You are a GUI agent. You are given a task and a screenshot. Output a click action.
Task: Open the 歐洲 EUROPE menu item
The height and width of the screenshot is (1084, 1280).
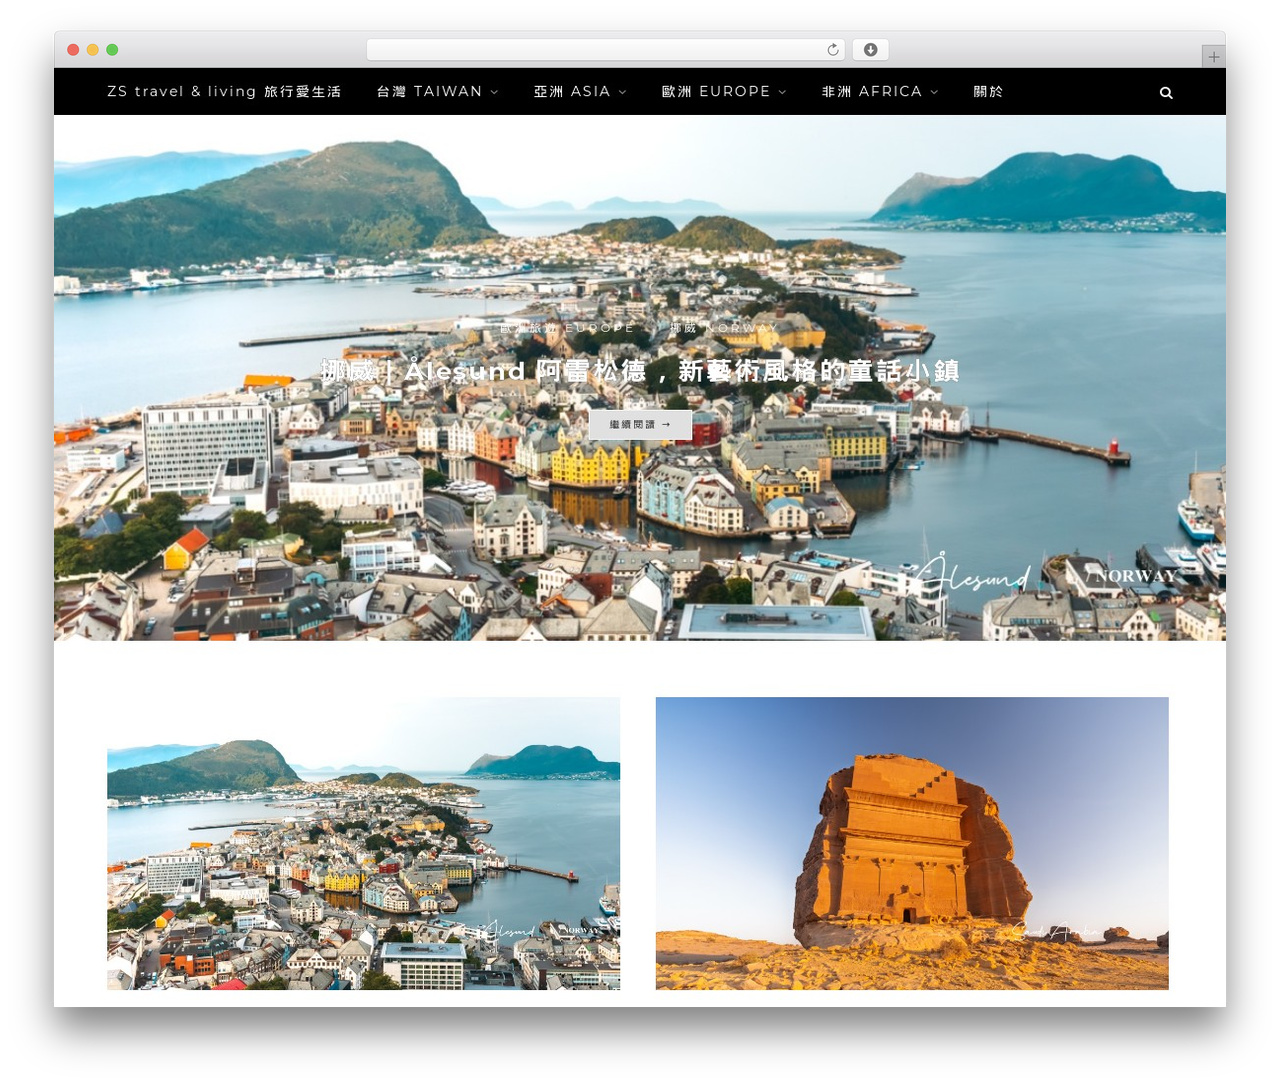point(716,91)
